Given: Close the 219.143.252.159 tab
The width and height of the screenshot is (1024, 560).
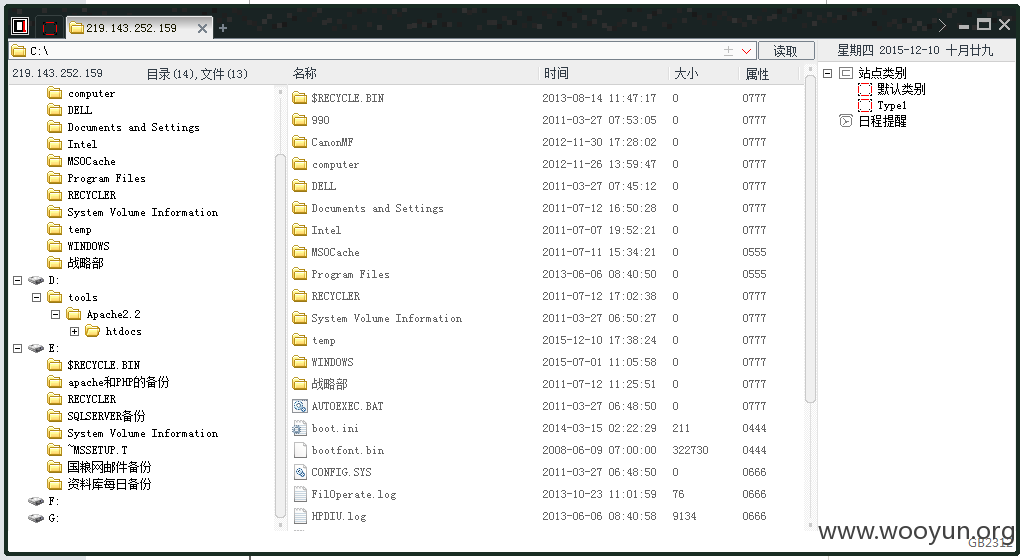Looking at the screenshot, I should coord(202,28).
